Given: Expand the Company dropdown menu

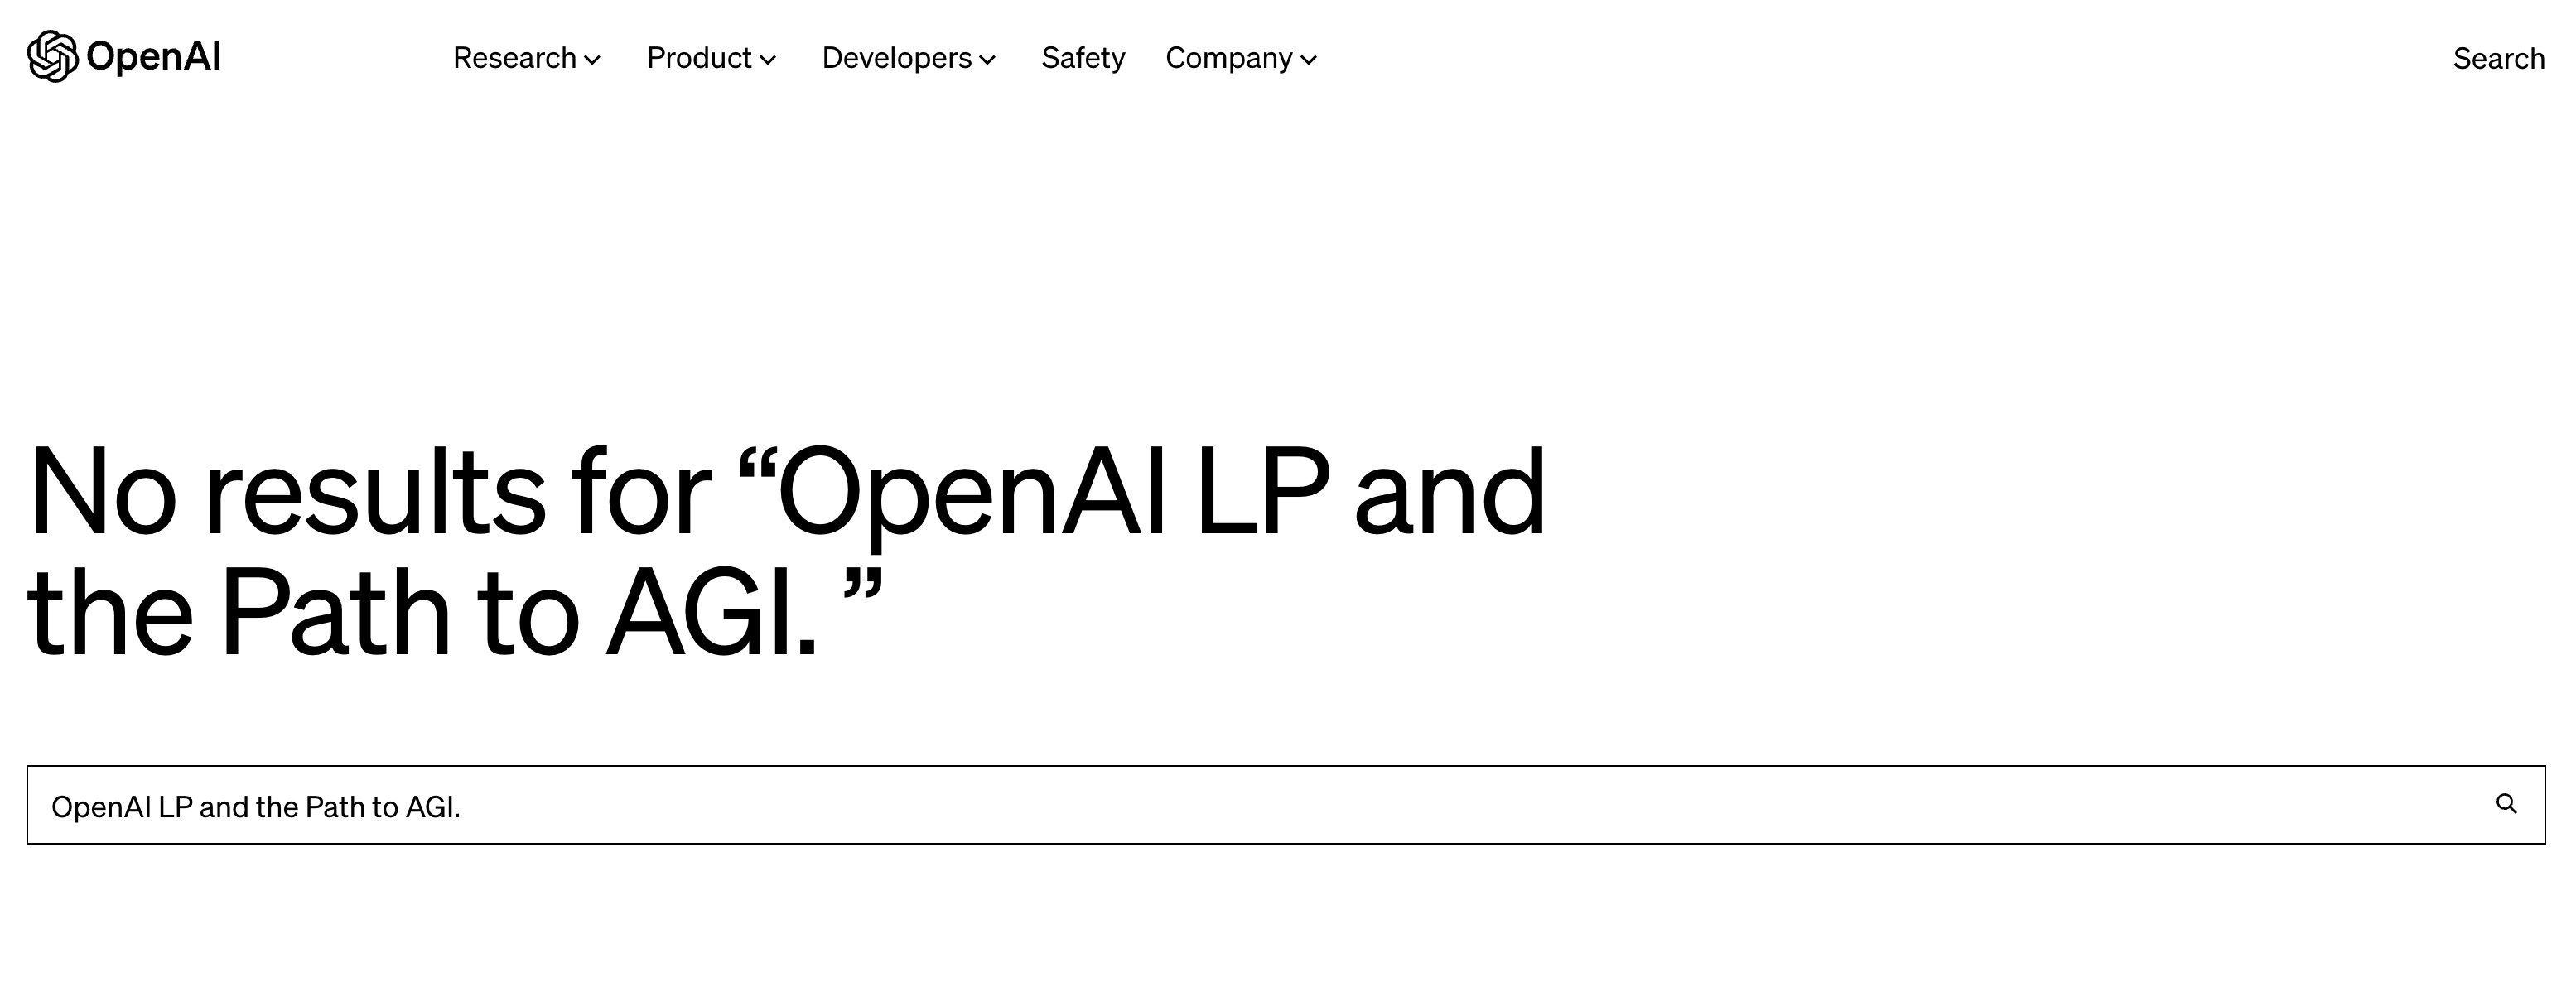Looking at the screenshot, I should [x=1238, y=57].
